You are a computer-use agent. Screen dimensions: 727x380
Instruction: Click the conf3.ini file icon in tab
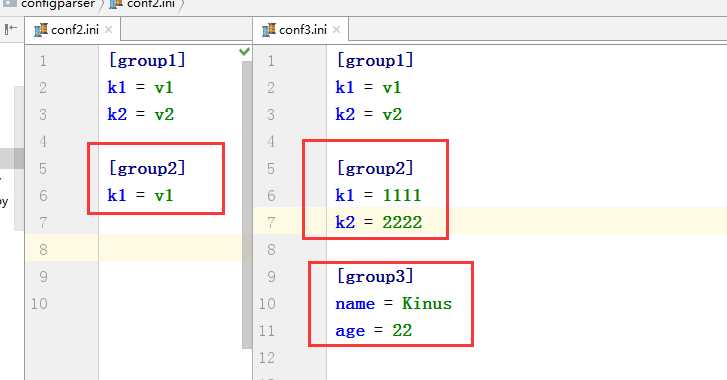[x=269, y=30]
